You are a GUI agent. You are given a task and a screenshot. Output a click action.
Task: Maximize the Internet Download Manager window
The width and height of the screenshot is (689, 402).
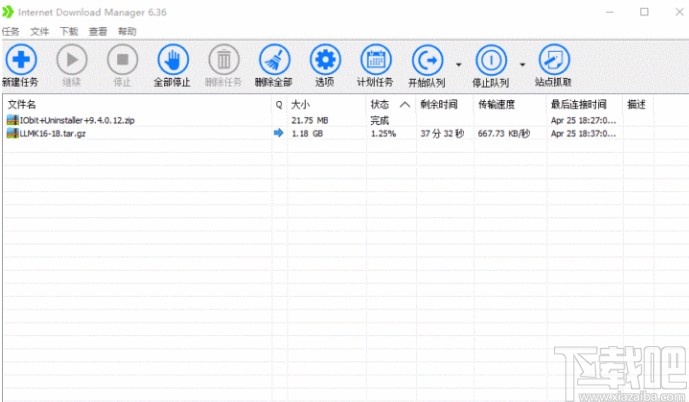tap(644, 12)
